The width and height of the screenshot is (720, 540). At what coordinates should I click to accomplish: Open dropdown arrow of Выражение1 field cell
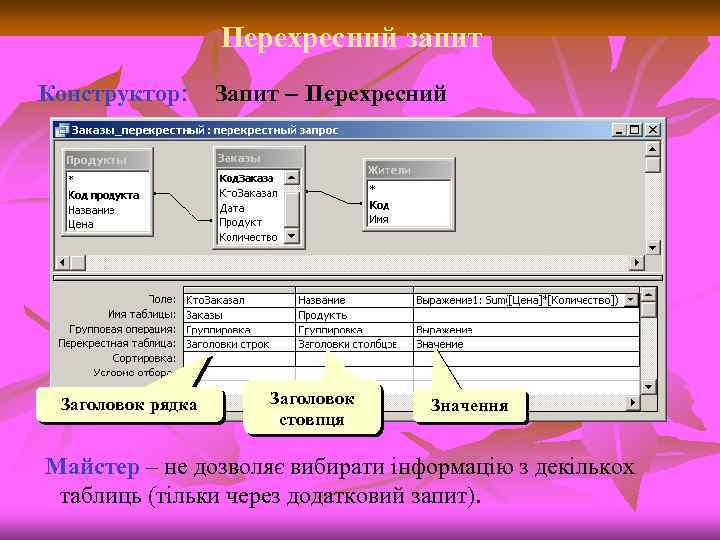[x=631, y=300]
